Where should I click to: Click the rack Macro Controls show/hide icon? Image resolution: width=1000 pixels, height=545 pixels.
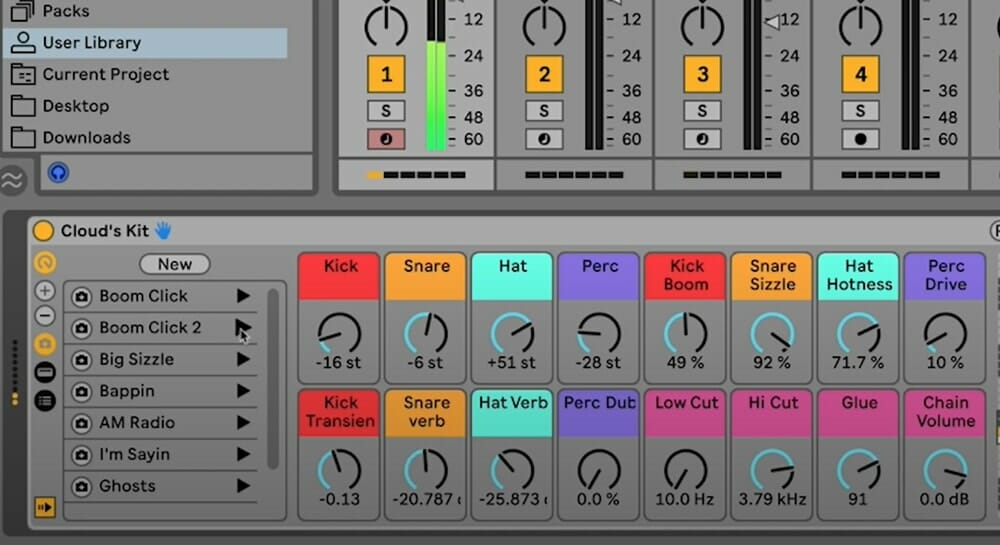45,263
